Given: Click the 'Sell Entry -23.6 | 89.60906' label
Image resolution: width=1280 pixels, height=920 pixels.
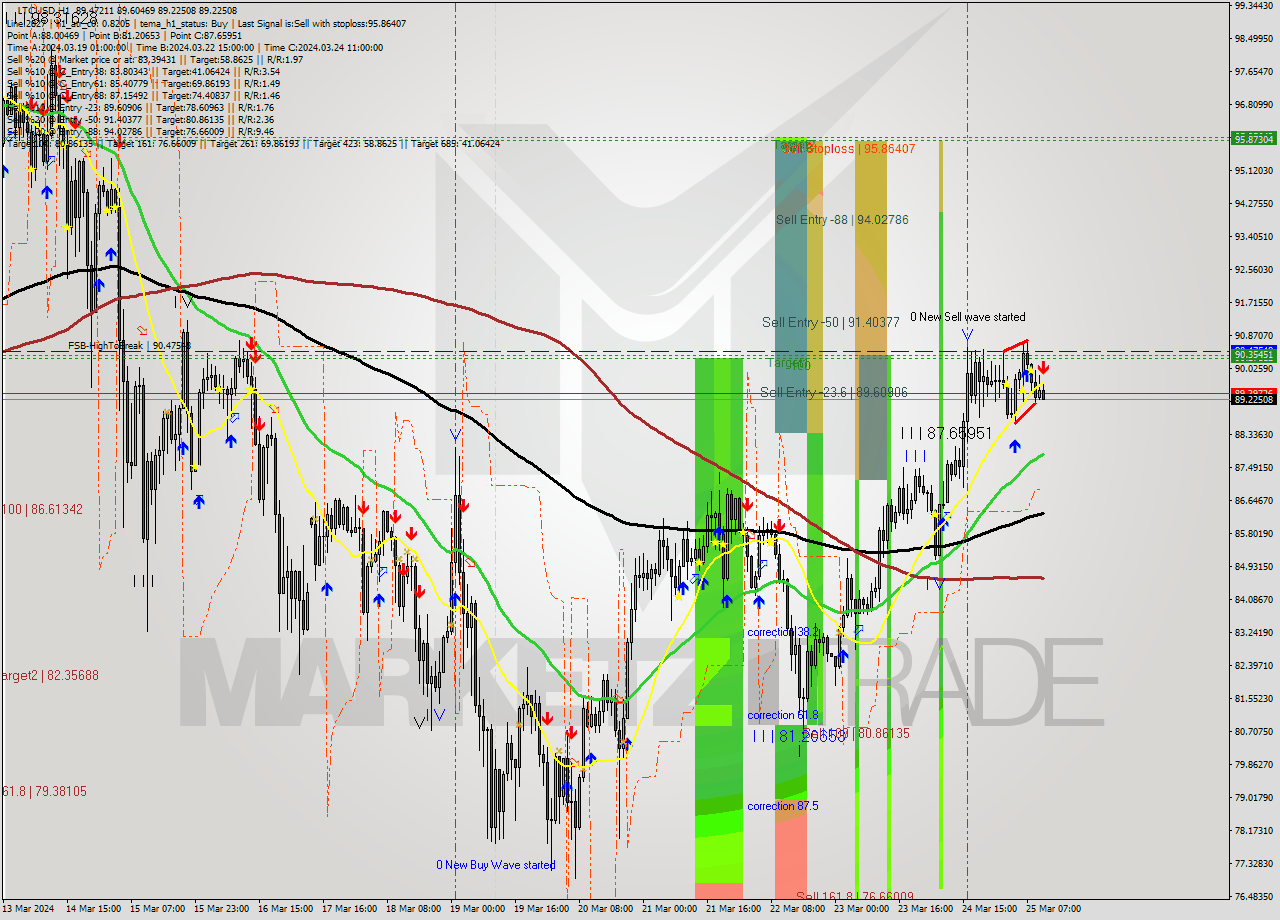Looking at the screenshot, I should tap(834, 392).
